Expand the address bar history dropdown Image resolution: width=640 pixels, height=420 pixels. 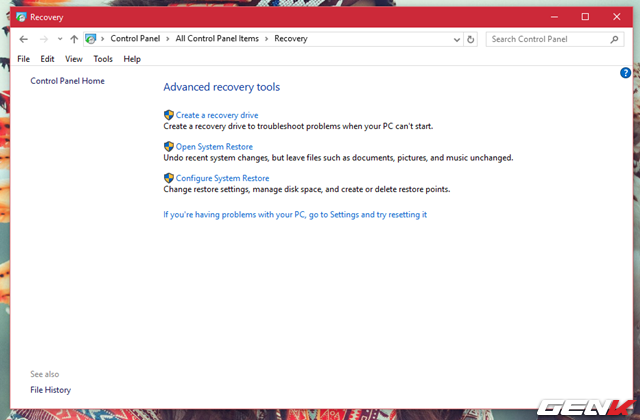[x=457, y=40]
